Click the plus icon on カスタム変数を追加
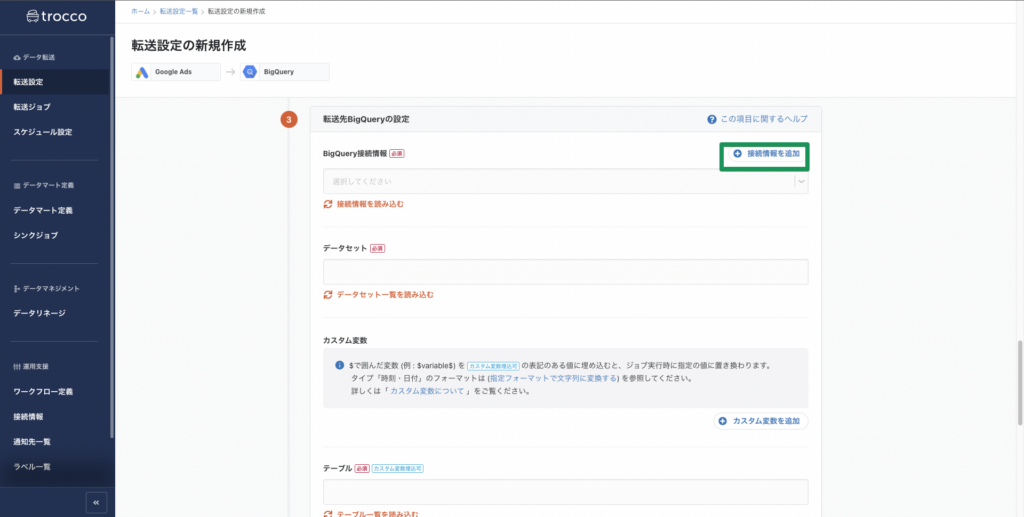This screenshot has width=1024, height=517. click(x=723, y=421)
